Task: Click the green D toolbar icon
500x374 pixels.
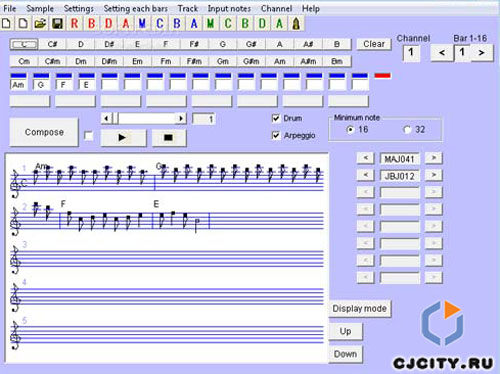Action: point(262,24)
